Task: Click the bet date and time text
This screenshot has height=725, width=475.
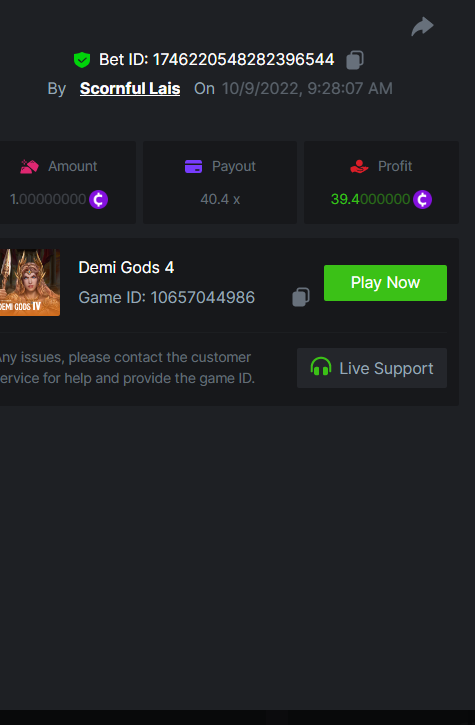Action: [307, 88]
